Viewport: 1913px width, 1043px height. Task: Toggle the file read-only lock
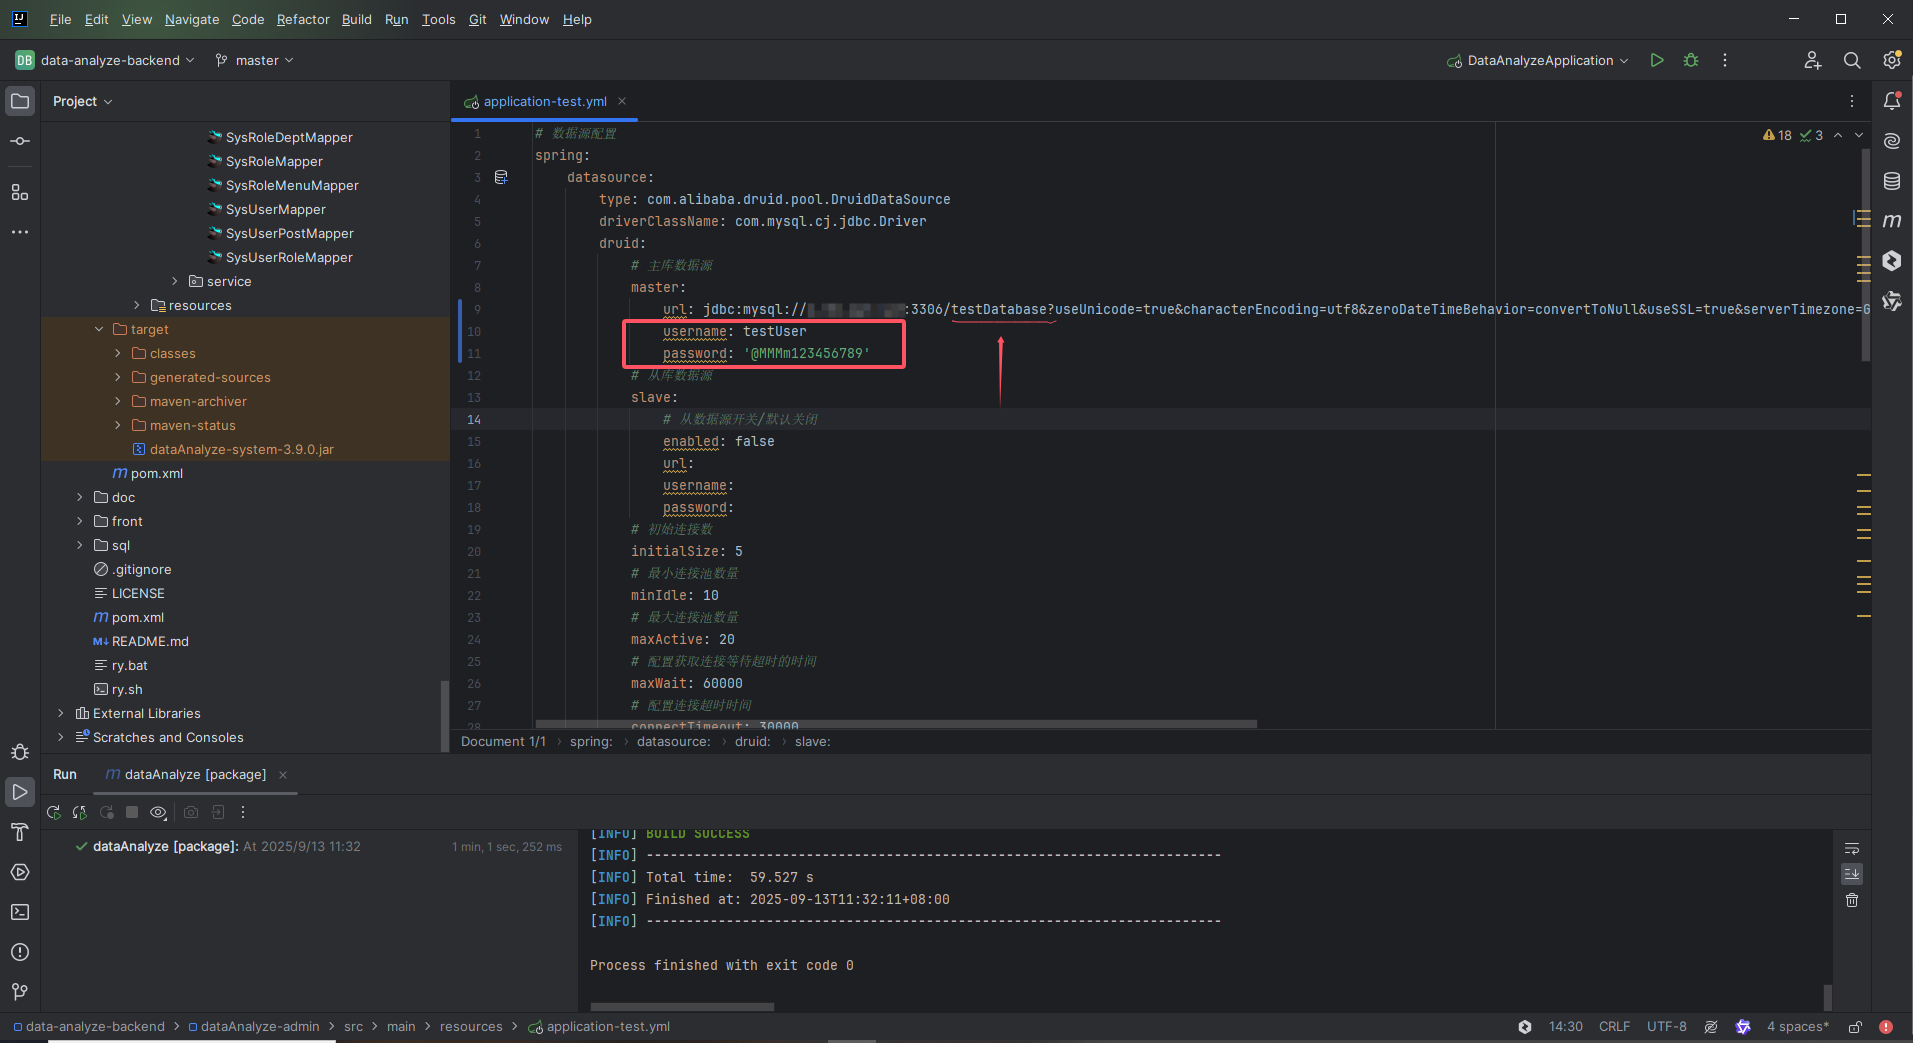(x=1855, y=1026)
